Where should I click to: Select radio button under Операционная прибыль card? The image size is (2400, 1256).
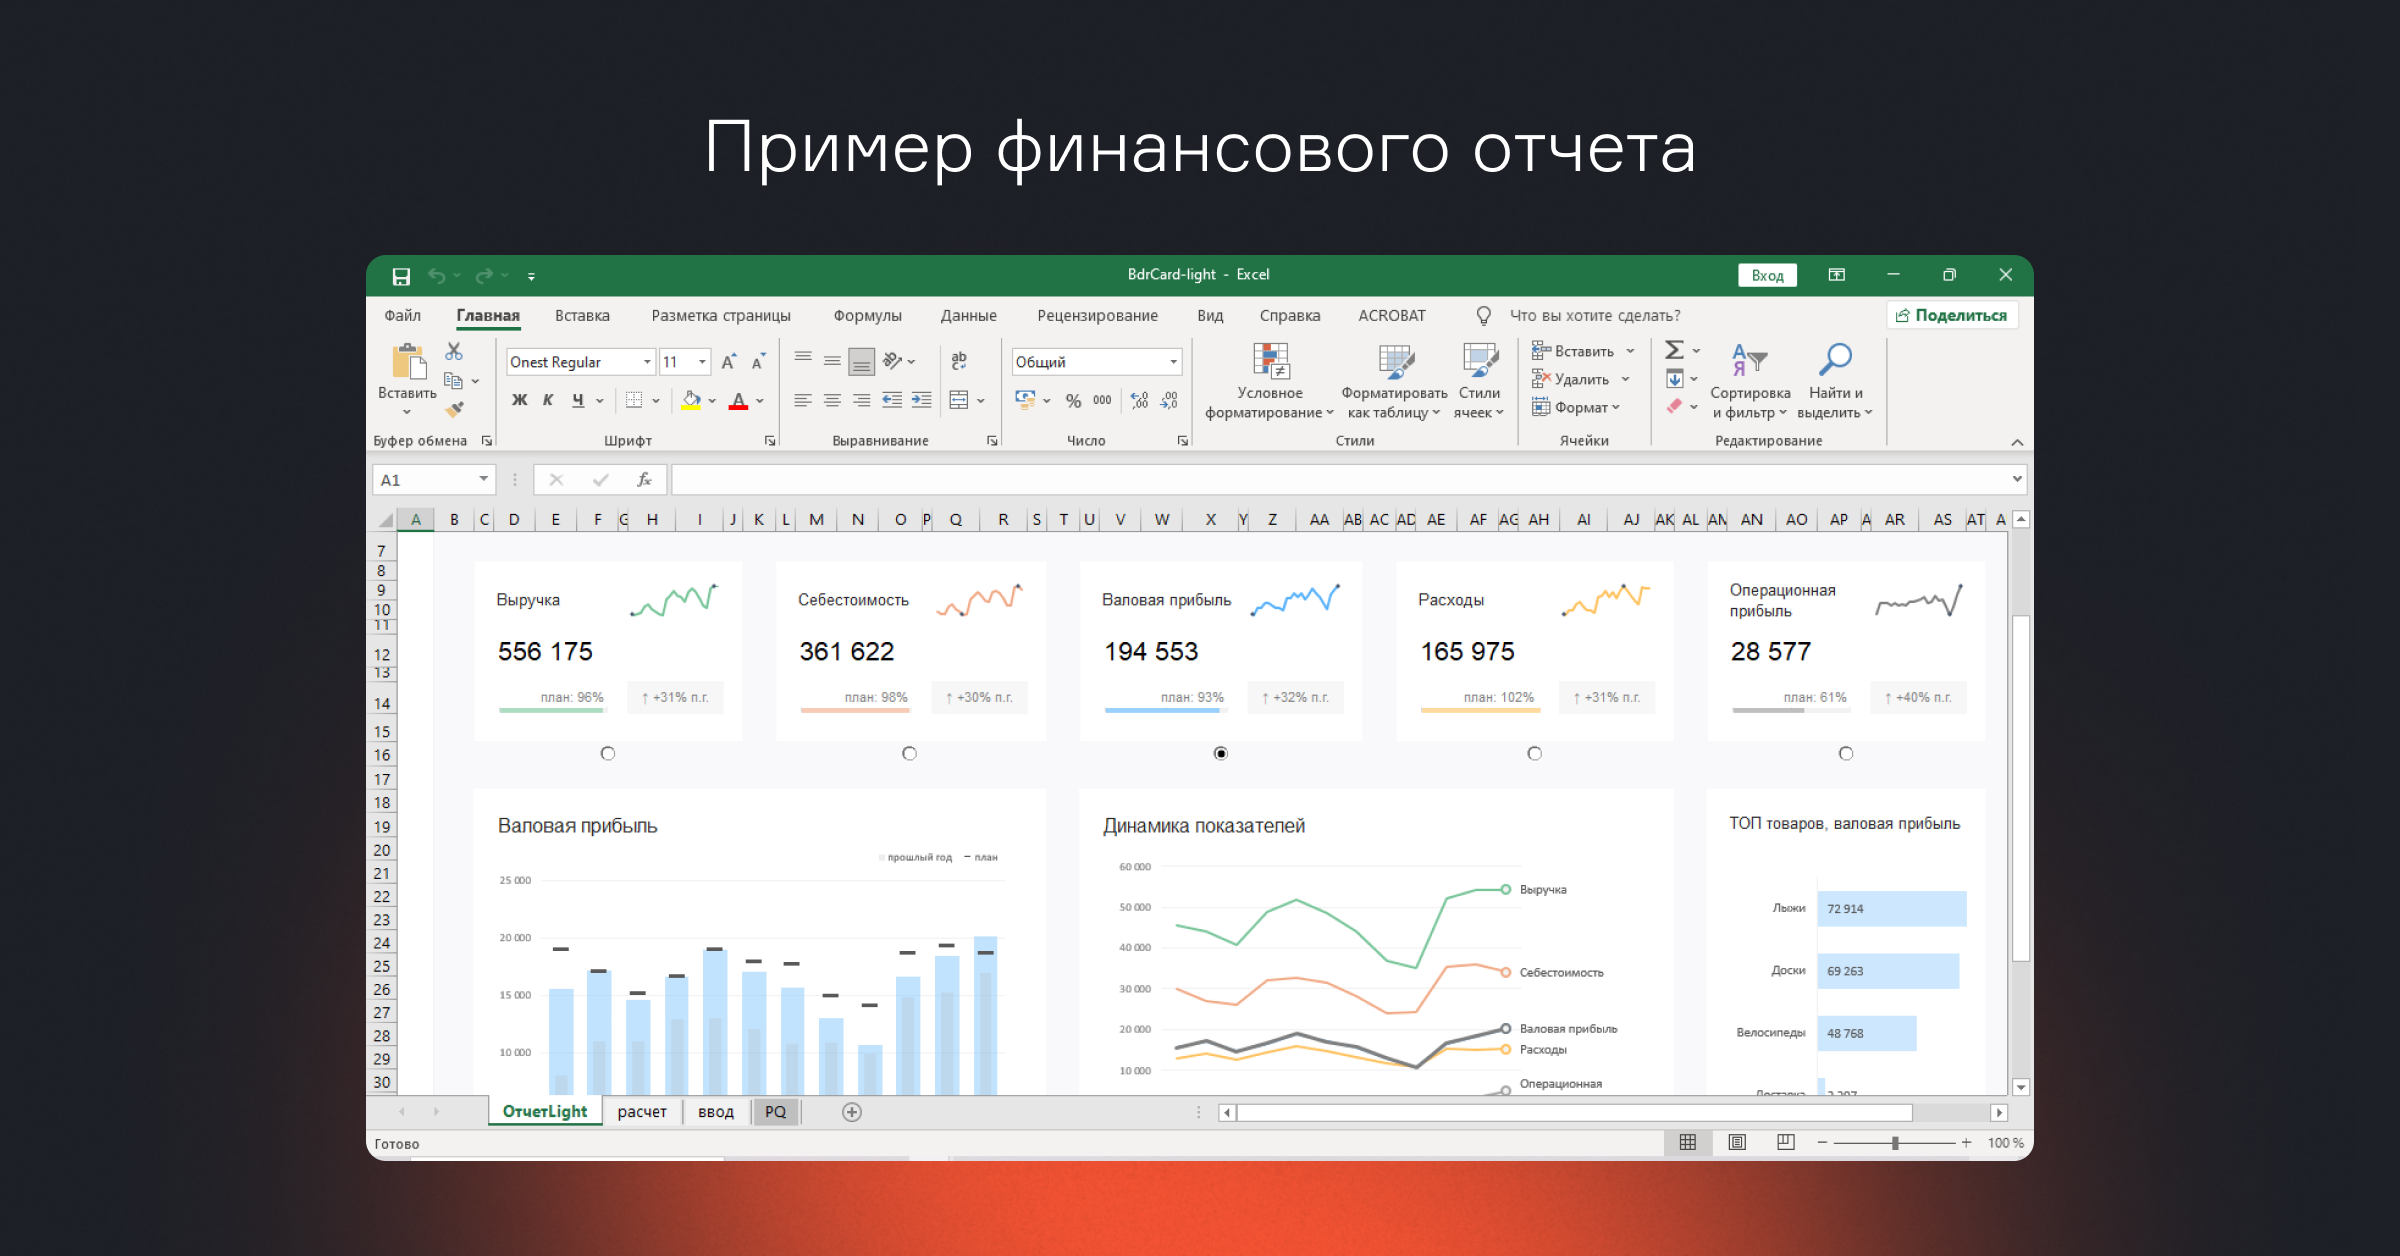[1846, 753]
